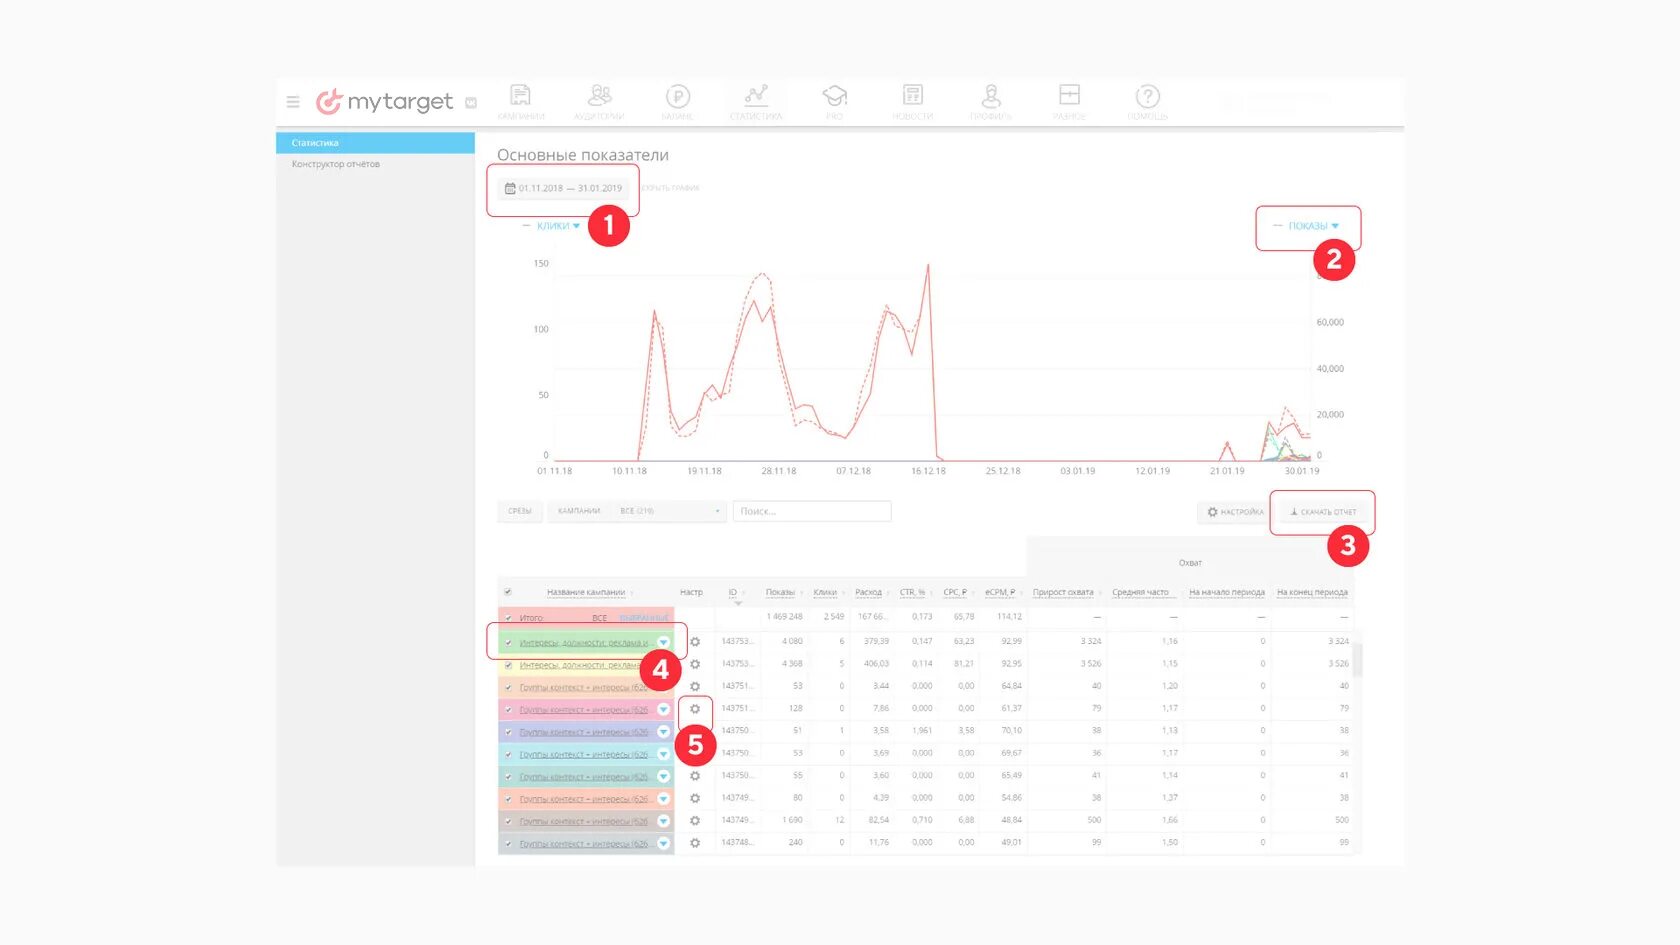Image resolution: width=1680 pixels, height=945 pixels.
Task: Click the Скрыть график link
Action: pos(670,188)
